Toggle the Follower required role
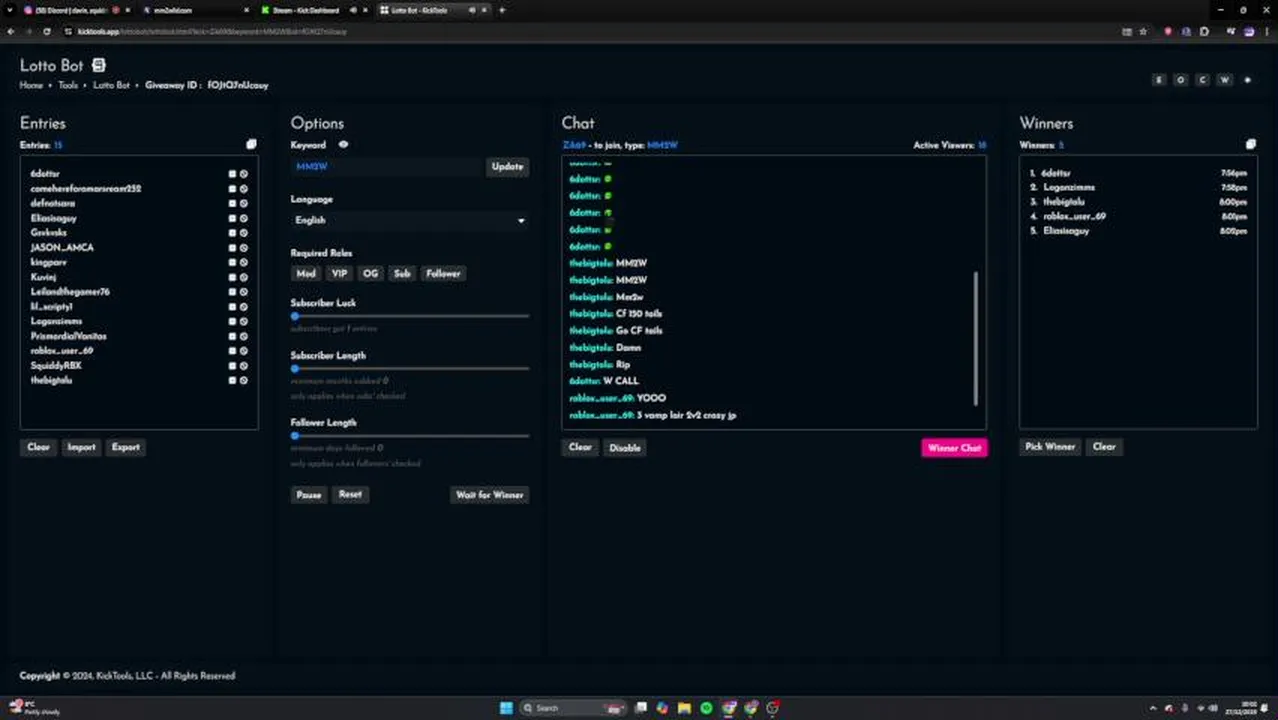This screenshot has width=1278, height=720. pos(443,273)
